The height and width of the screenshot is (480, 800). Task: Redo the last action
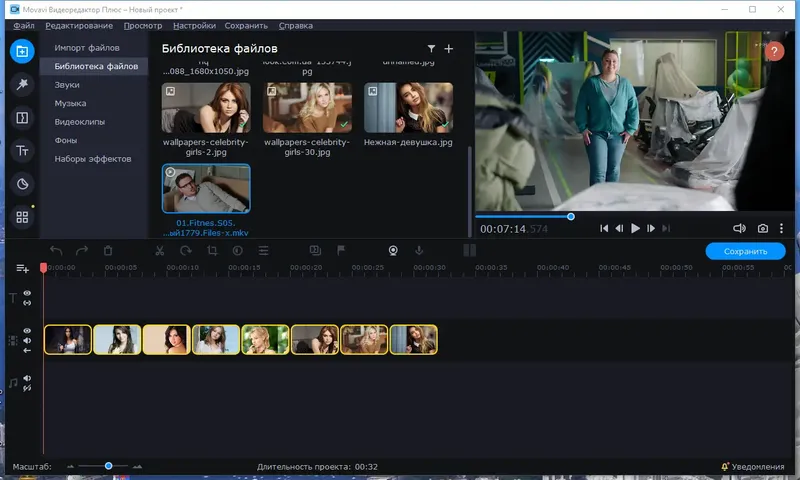82,250
